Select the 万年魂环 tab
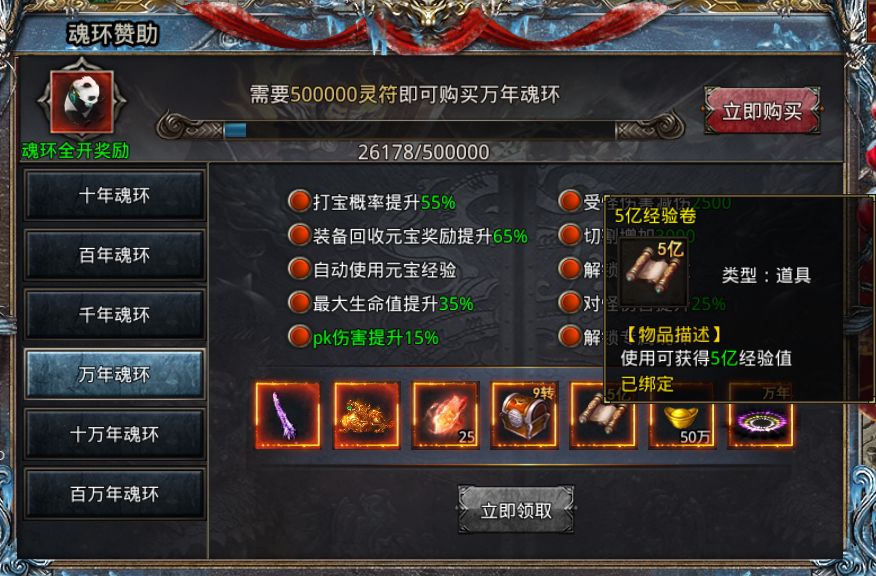876x576 pixels. [115, 374]
